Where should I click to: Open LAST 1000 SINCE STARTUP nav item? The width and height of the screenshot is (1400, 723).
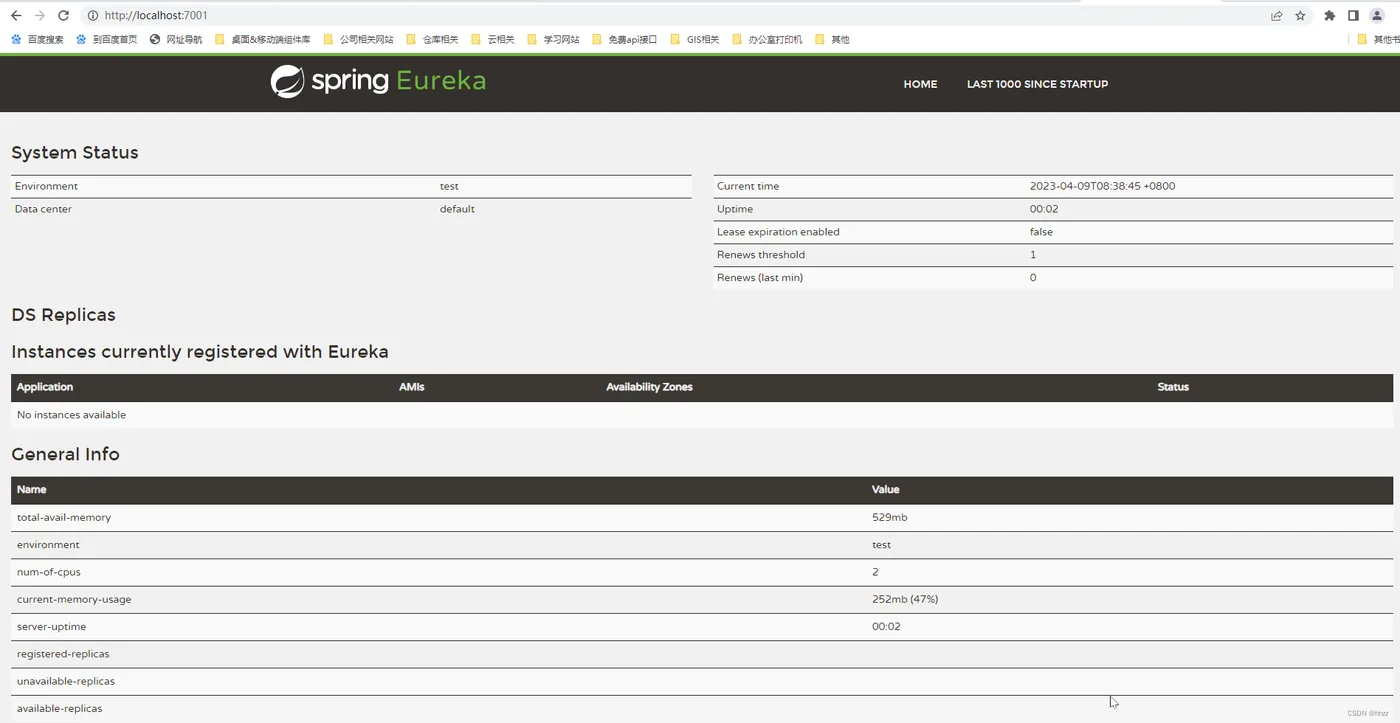pos(1037,84)
